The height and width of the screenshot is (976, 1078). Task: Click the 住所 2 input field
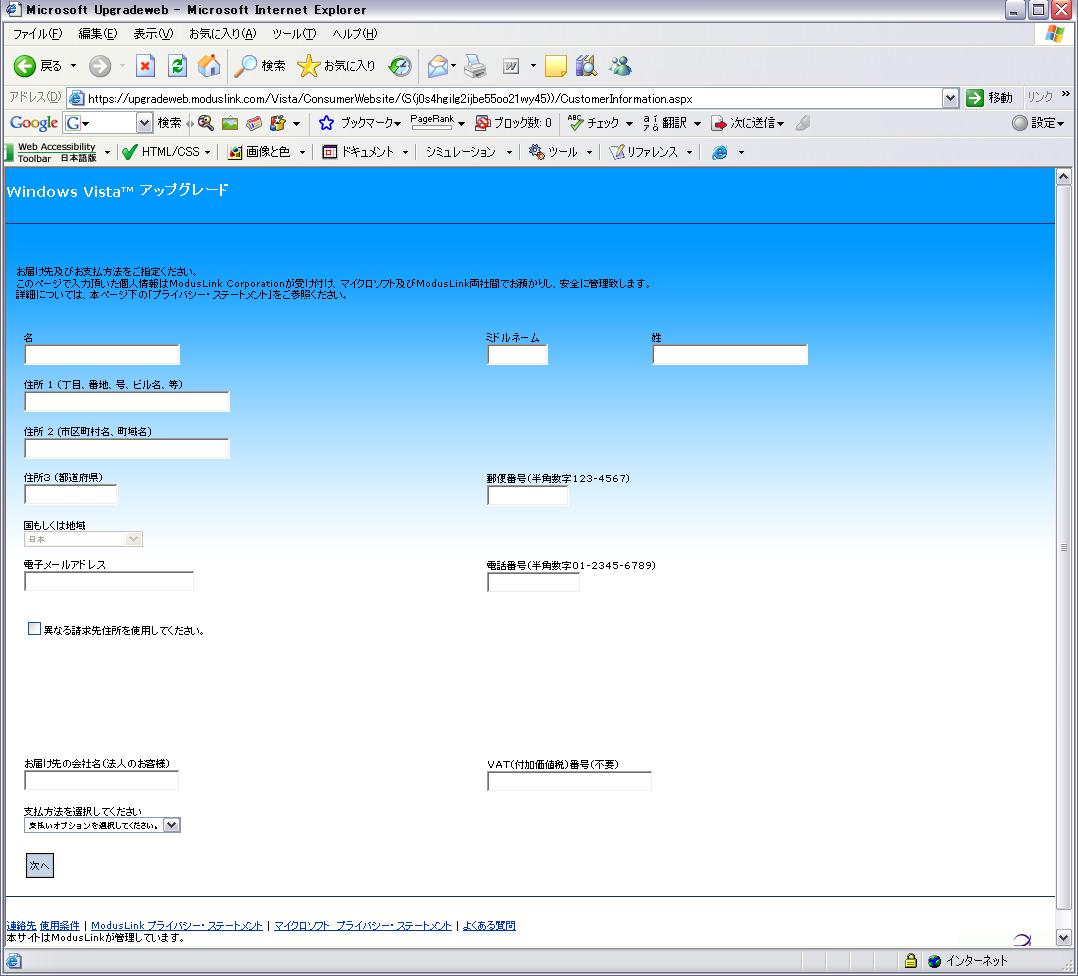(126, 448)
